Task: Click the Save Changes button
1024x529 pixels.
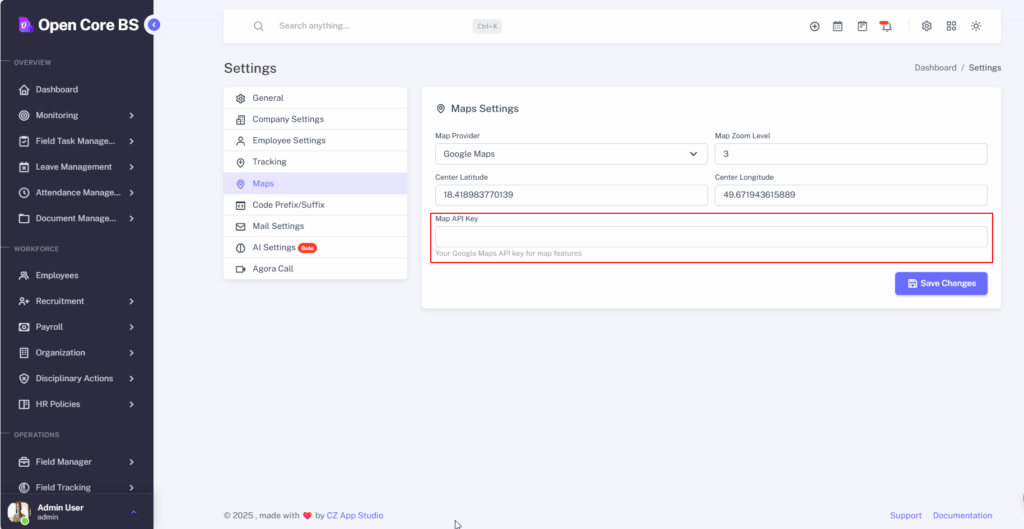Action: click(x=941, y=284)
